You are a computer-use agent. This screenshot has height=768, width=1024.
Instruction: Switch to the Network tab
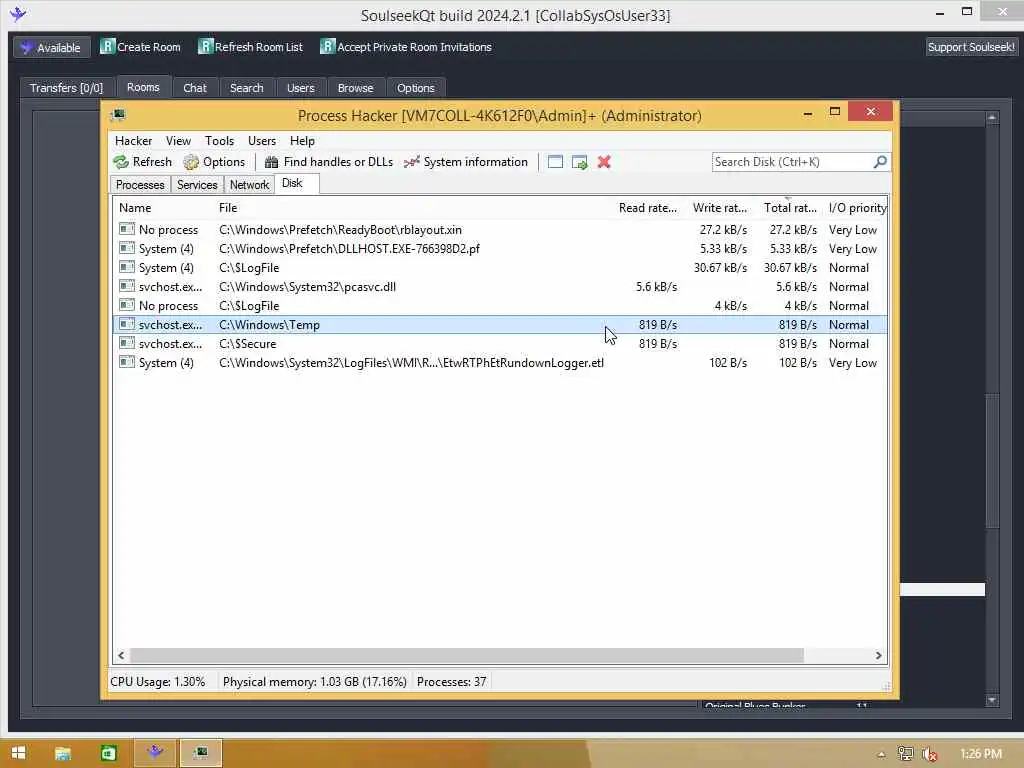coord(249,185)
